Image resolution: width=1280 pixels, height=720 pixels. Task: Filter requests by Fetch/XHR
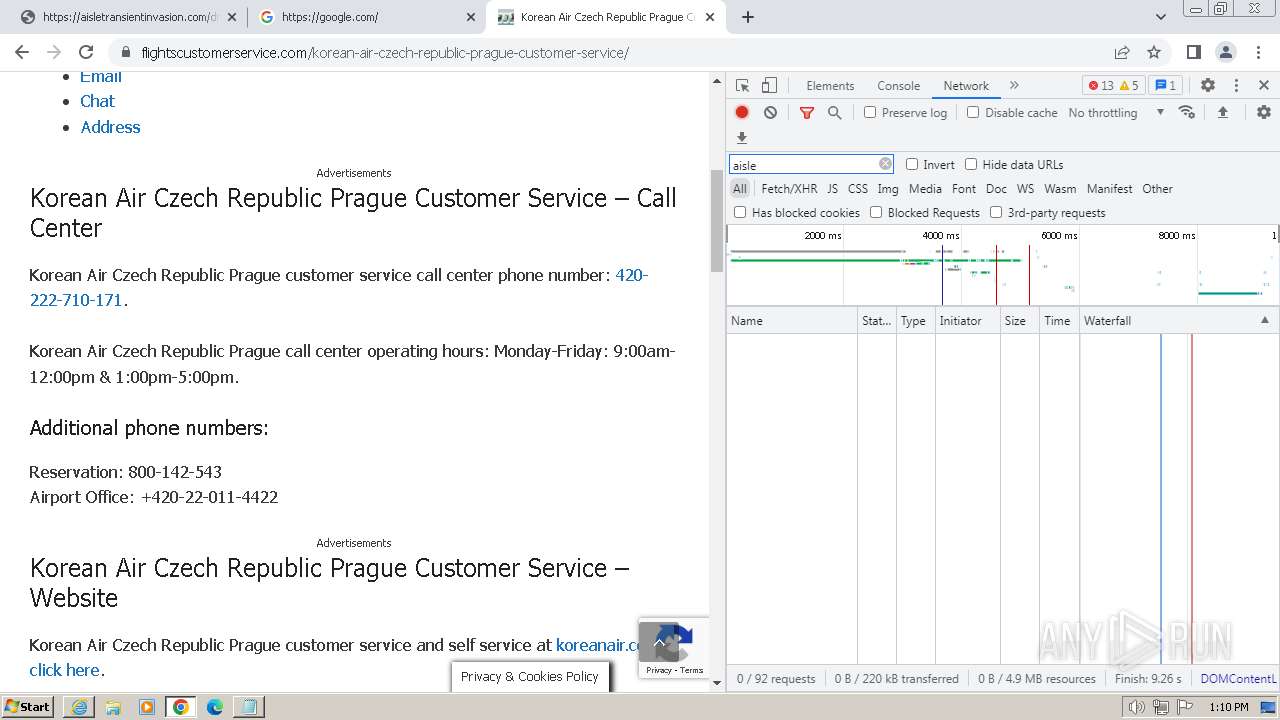pyautogui.click(x=789, y=188)
